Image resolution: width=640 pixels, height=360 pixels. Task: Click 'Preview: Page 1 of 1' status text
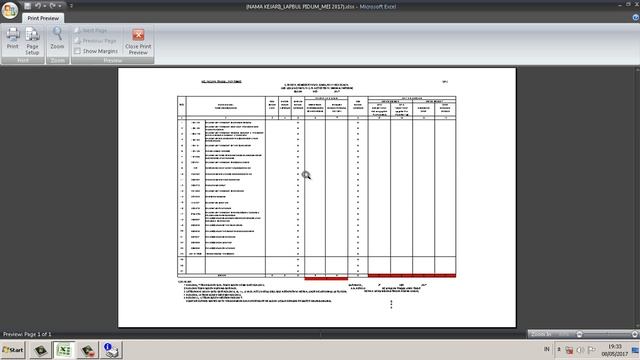coord(27,334)
